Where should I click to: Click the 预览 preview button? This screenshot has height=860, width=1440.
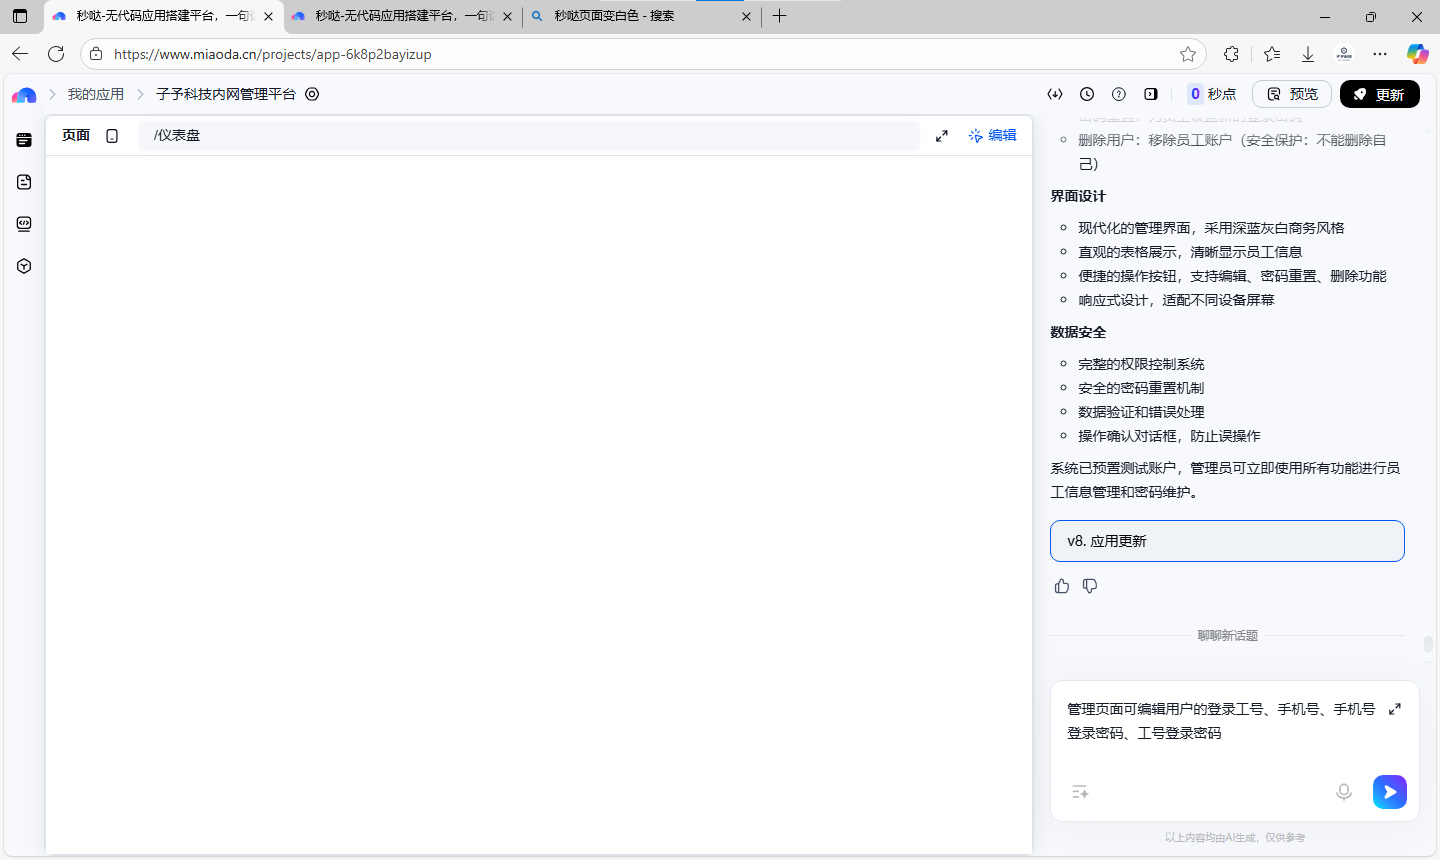pos(1292,94)
